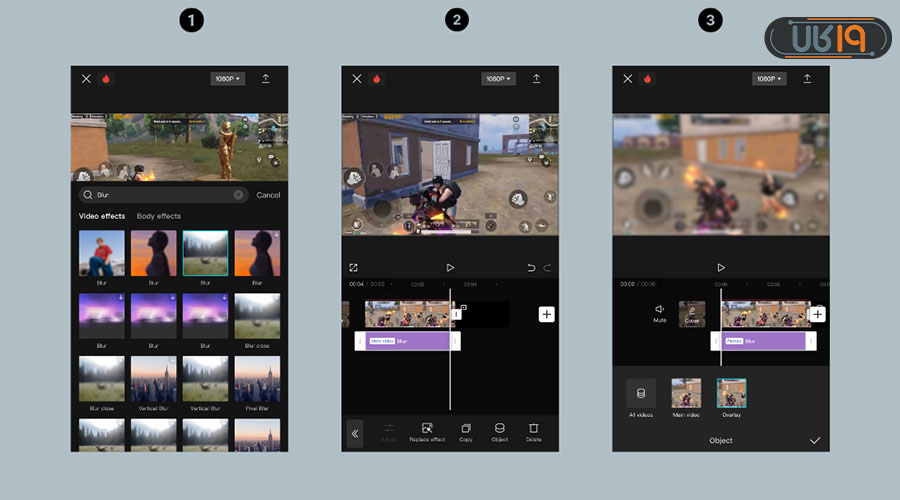Select the Video effects tab
This screenshot has height=500, width=900.
(102, 216)
